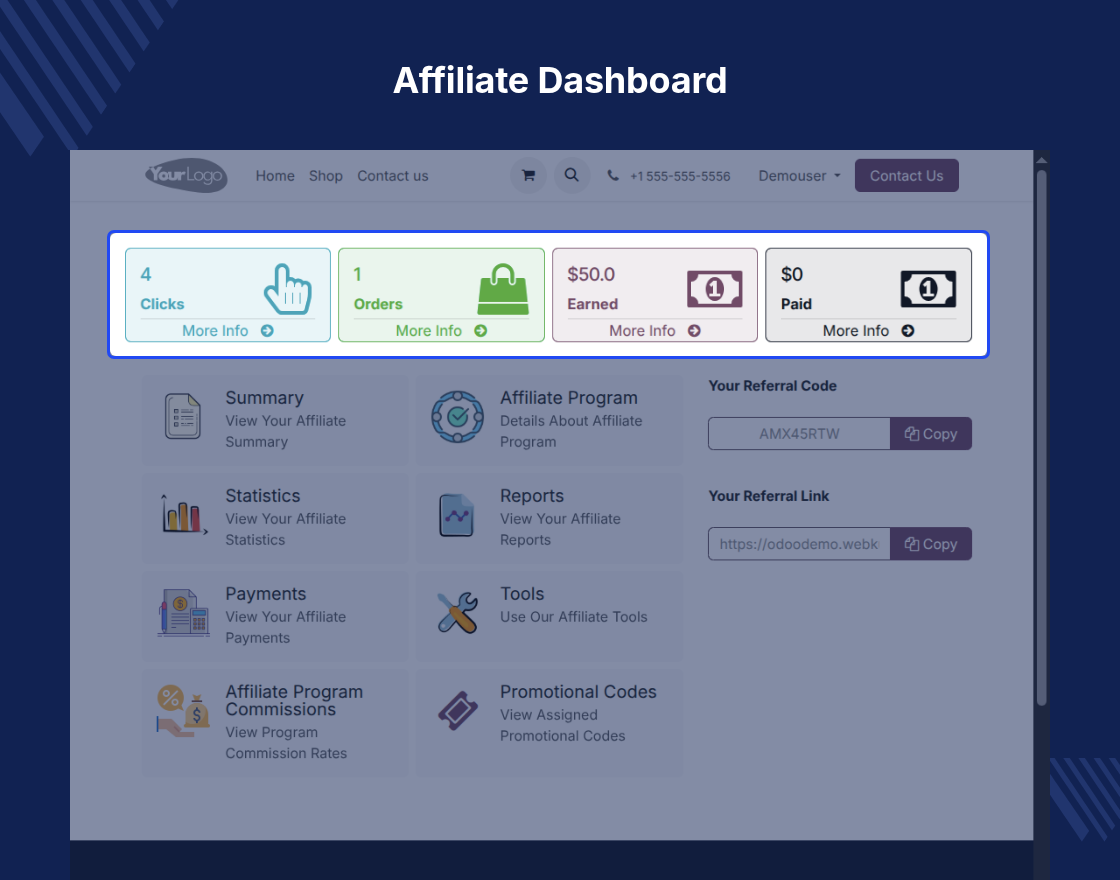Click the green shopping bag Orders icon

503,289
